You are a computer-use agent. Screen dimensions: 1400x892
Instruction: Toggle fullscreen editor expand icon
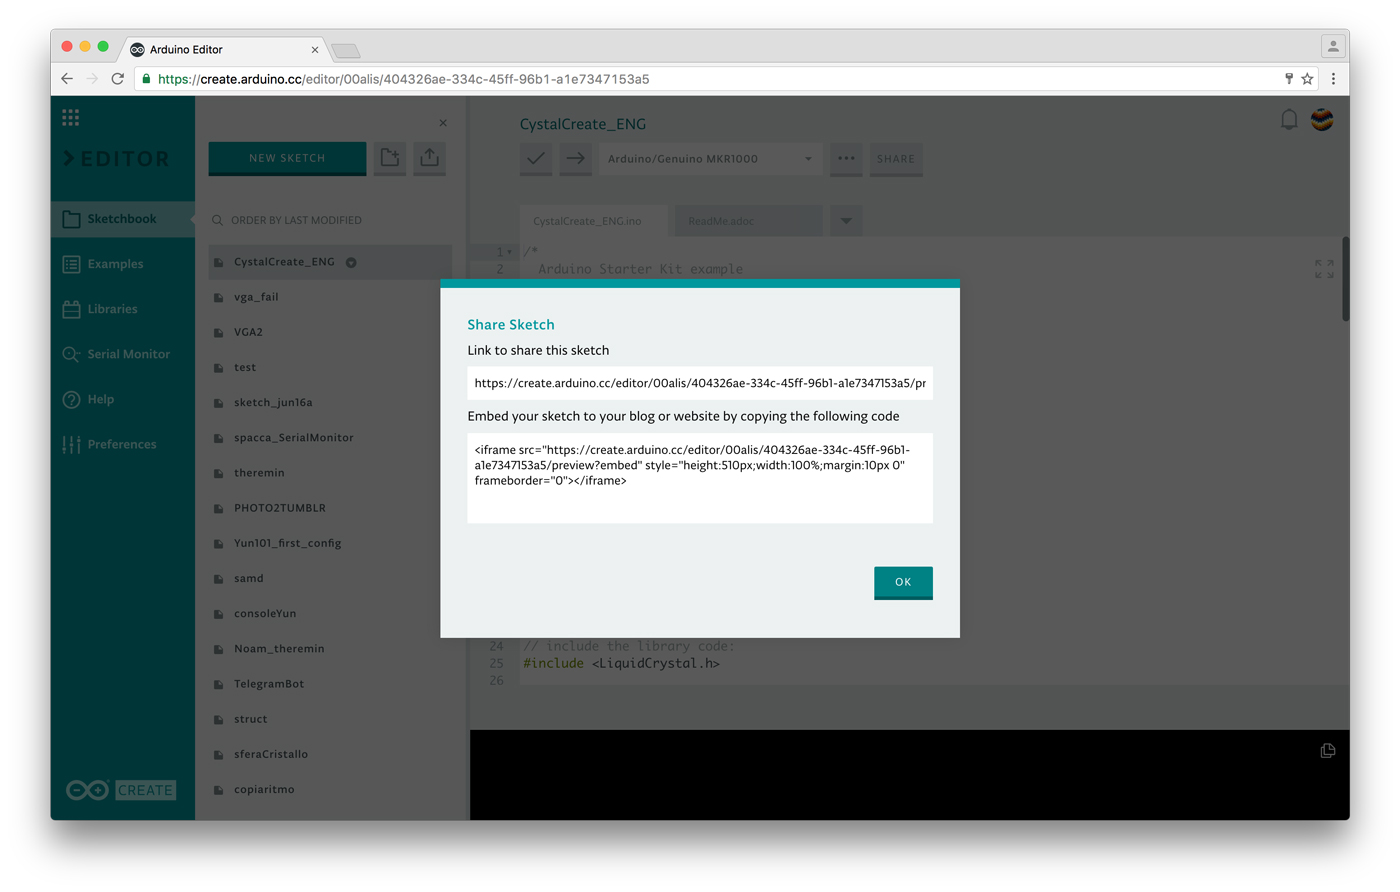click(1324, 269)
